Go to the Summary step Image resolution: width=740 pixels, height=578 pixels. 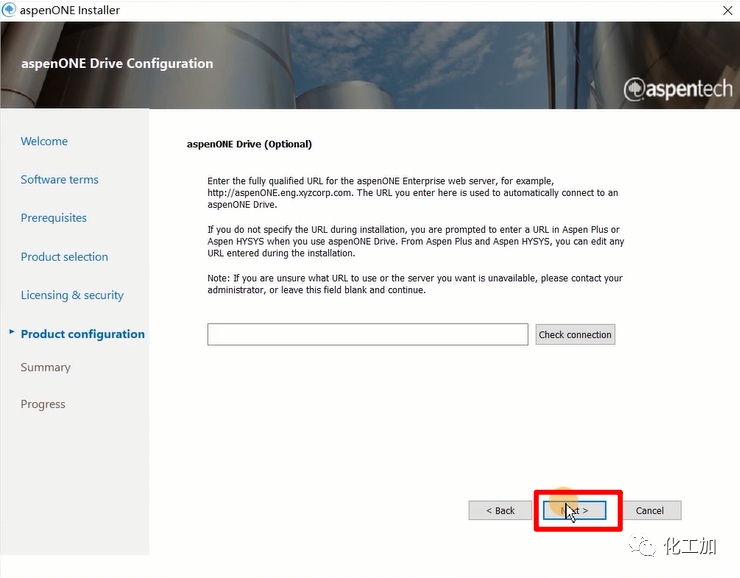pos(45,367)
